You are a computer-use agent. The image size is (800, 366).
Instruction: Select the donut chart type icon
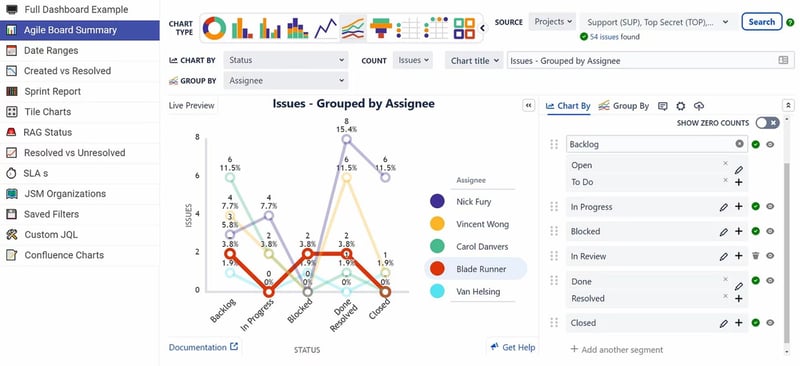(x=214, y=28)
